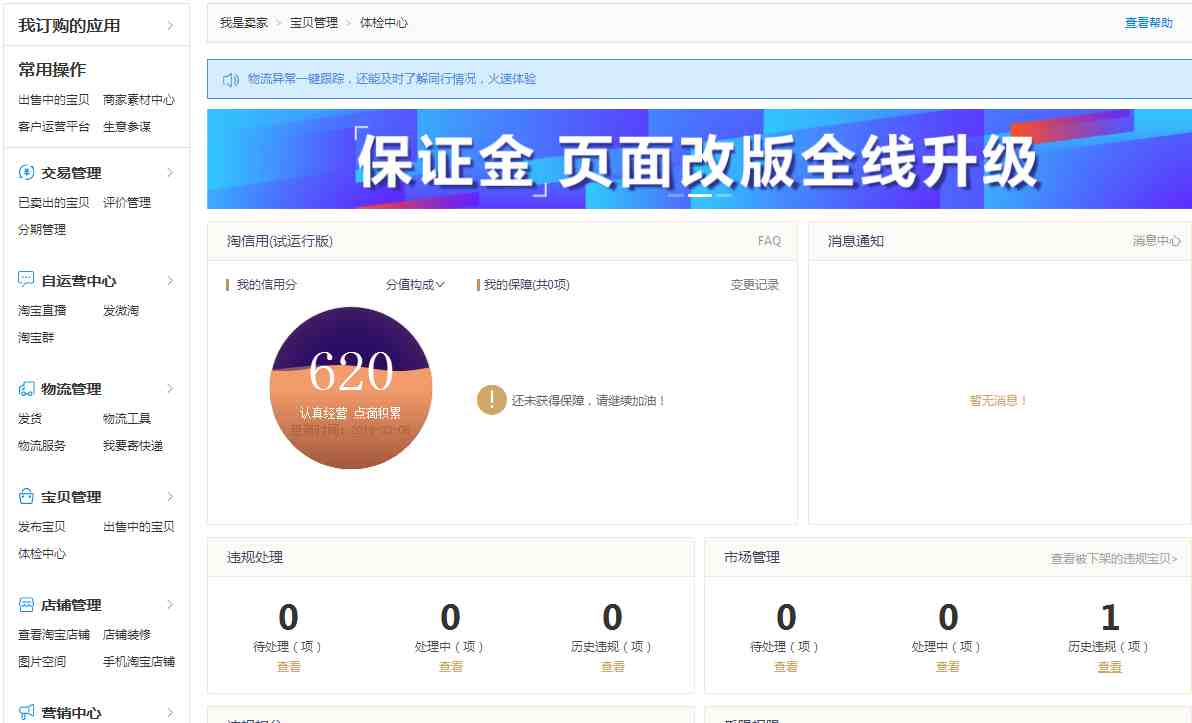The image size is (1192, 723).
Task: Click 查看 under 市场管理 待处理
Action: pyautogui.click(x=786, y=666)
